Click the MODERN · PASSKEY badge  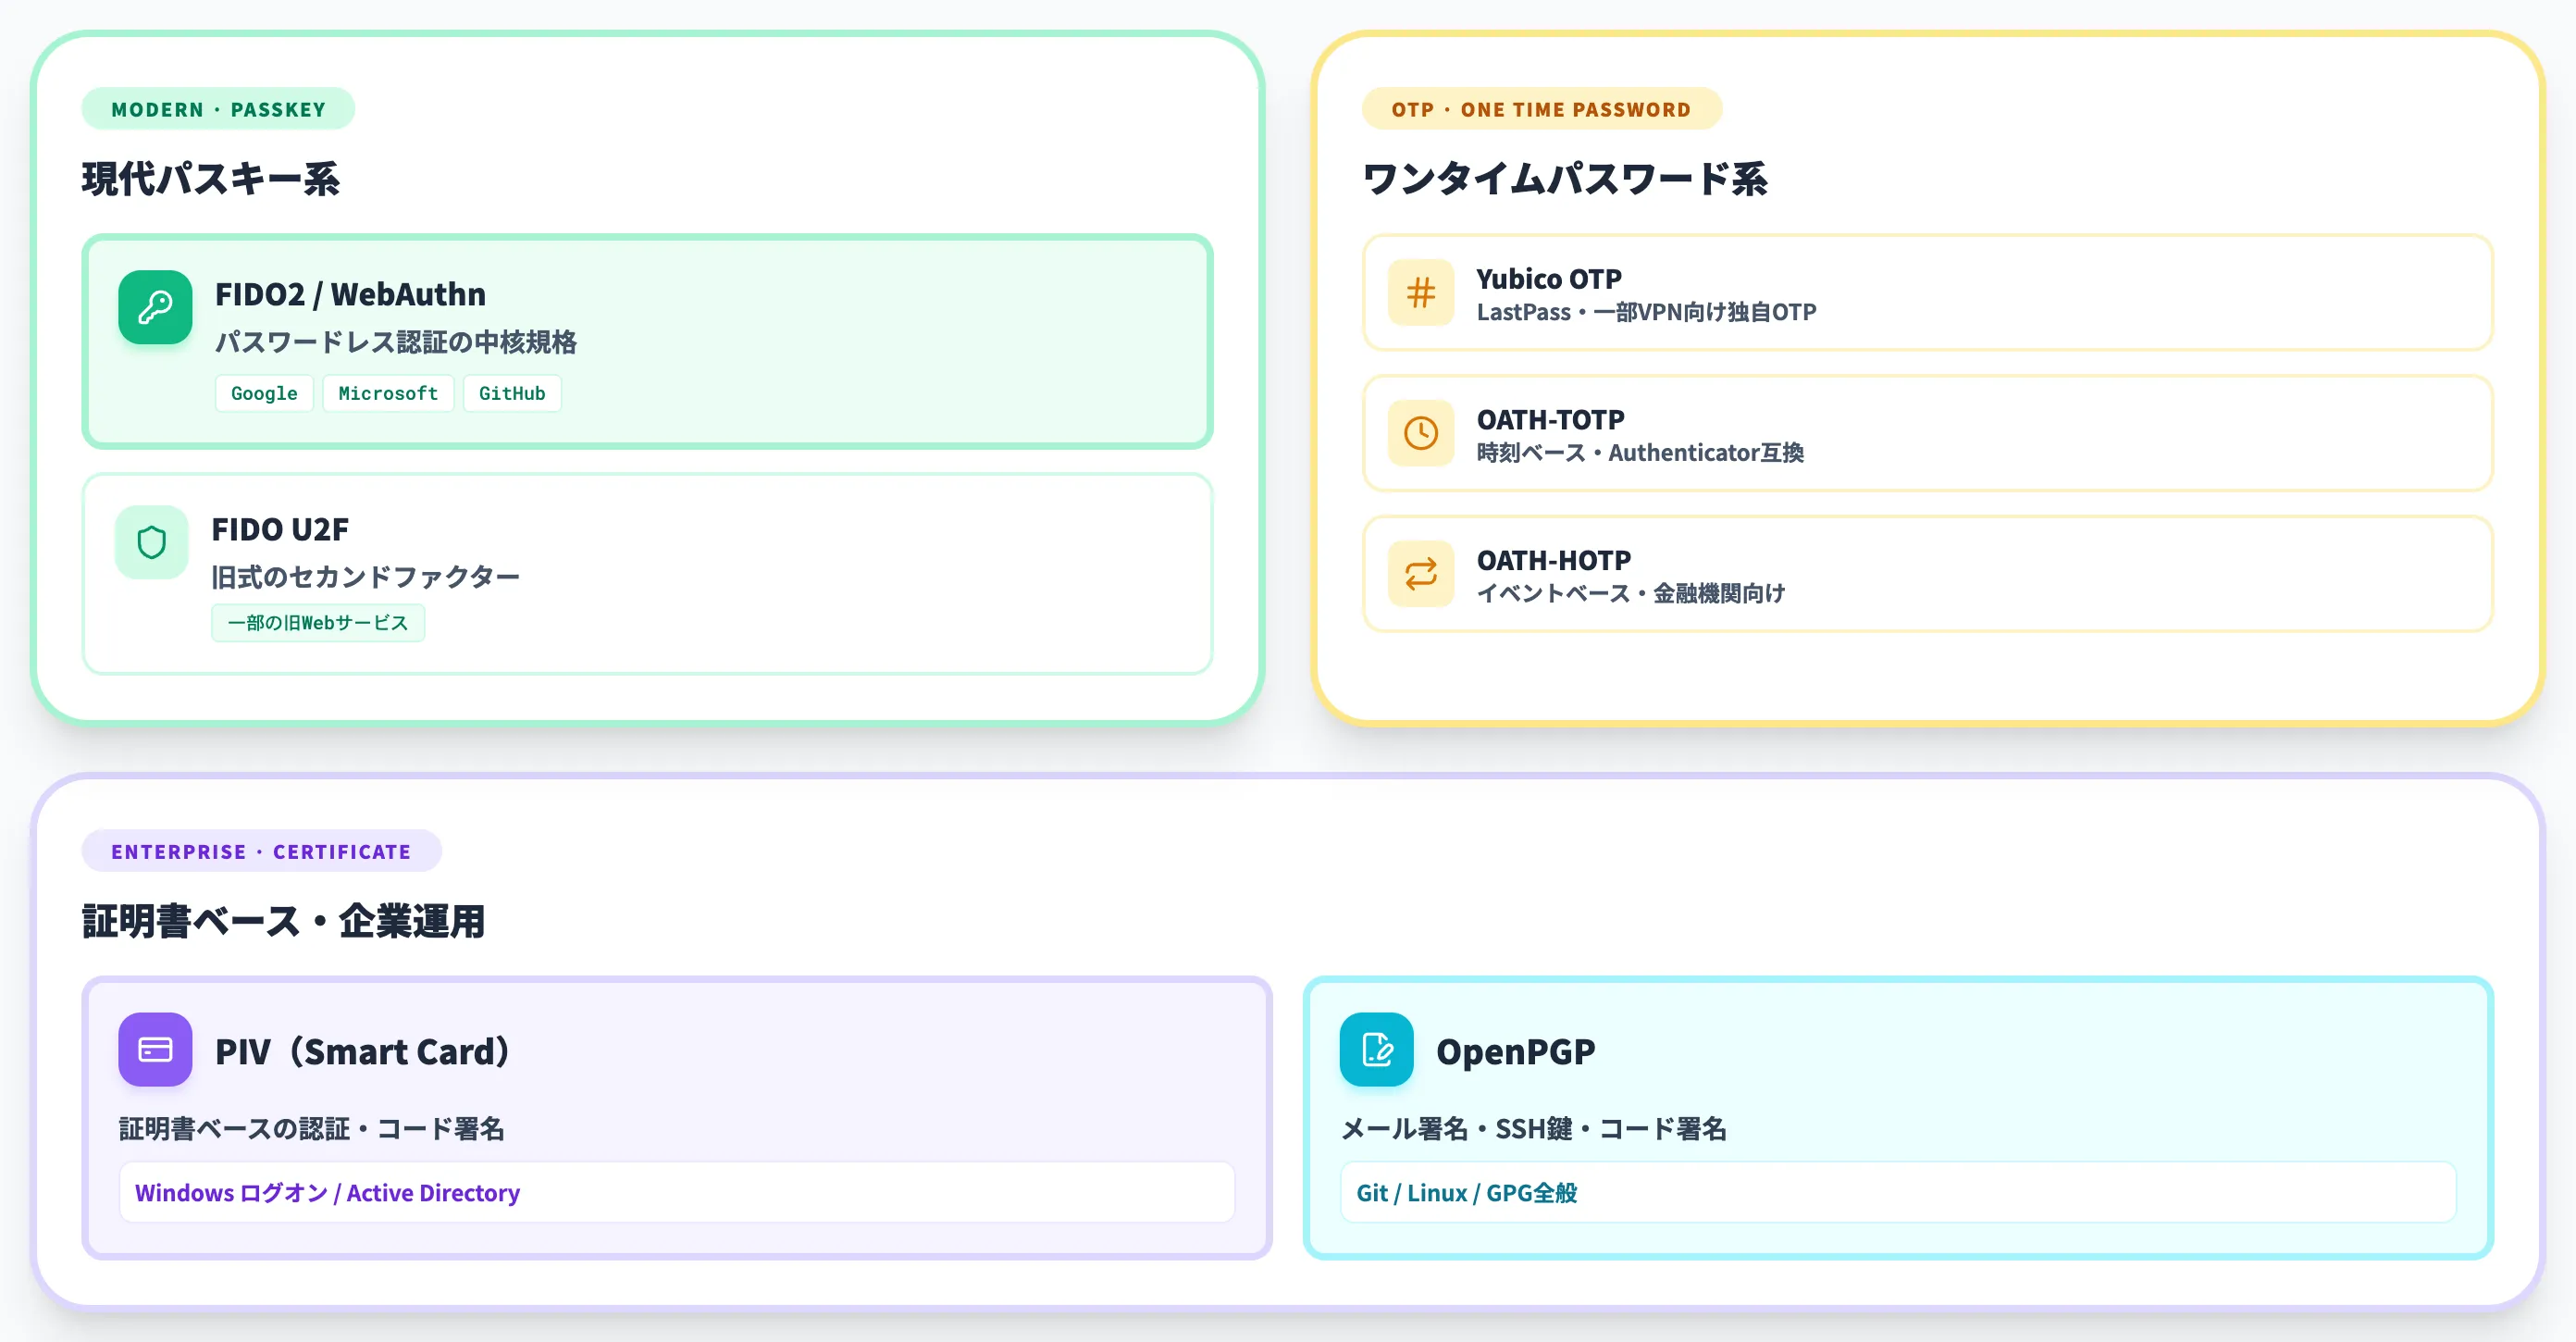[218, 109]
